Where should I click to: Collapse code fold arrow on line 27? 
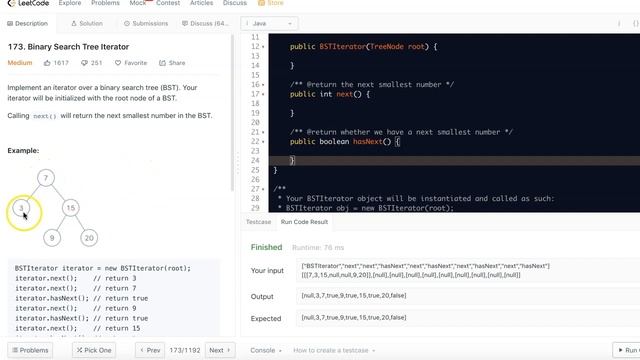coord(263,189)
